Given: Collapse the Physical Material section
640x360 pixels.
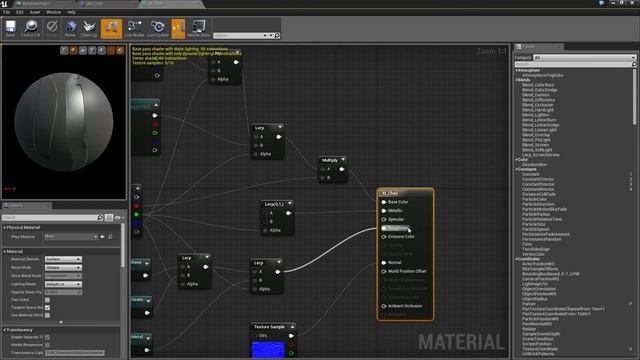Looking at the screenshot, I should [x=4, y=227].
